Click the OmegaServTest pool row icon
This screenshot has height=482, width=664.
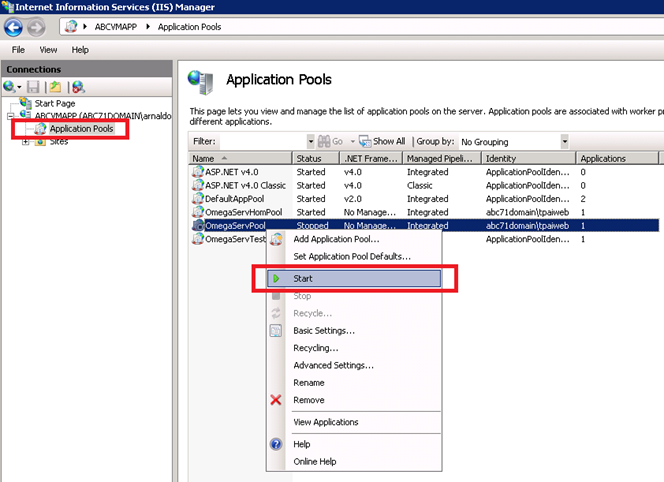tap(198, 239)
